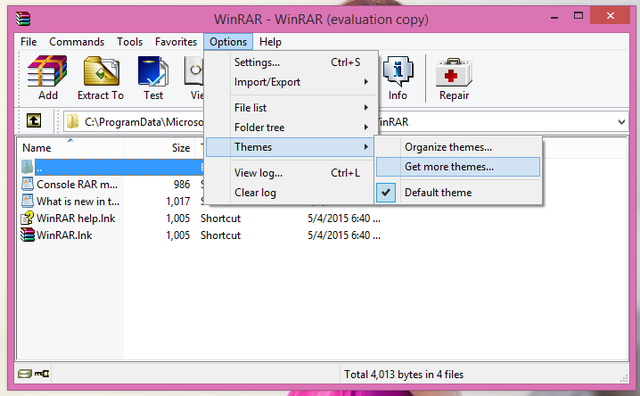Run the Test archive icon
Screen dimensions: 640x396
pos(153,78)
